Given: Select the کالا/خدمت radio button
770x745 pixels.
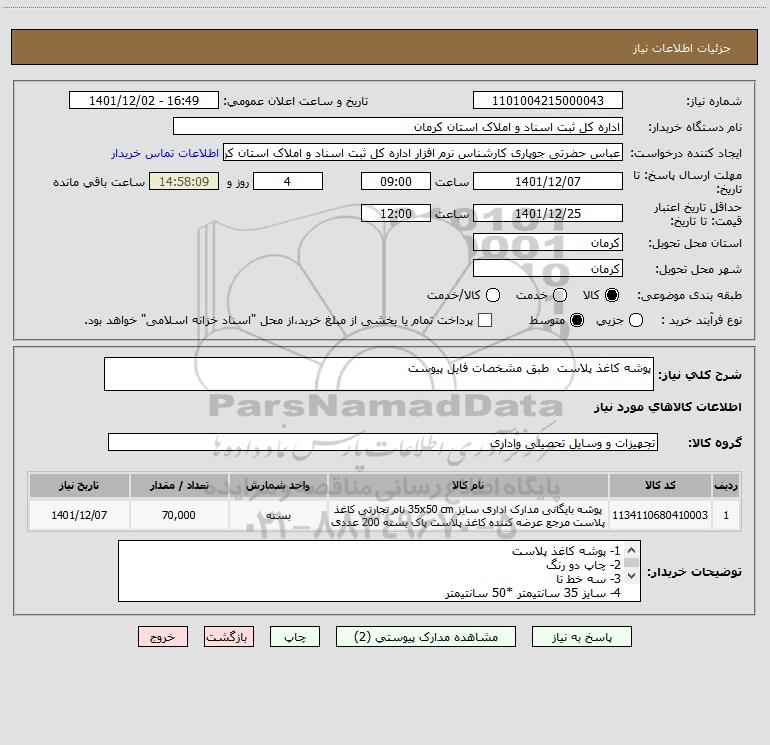Looking at the screenshot, I should tap(493, 295).
